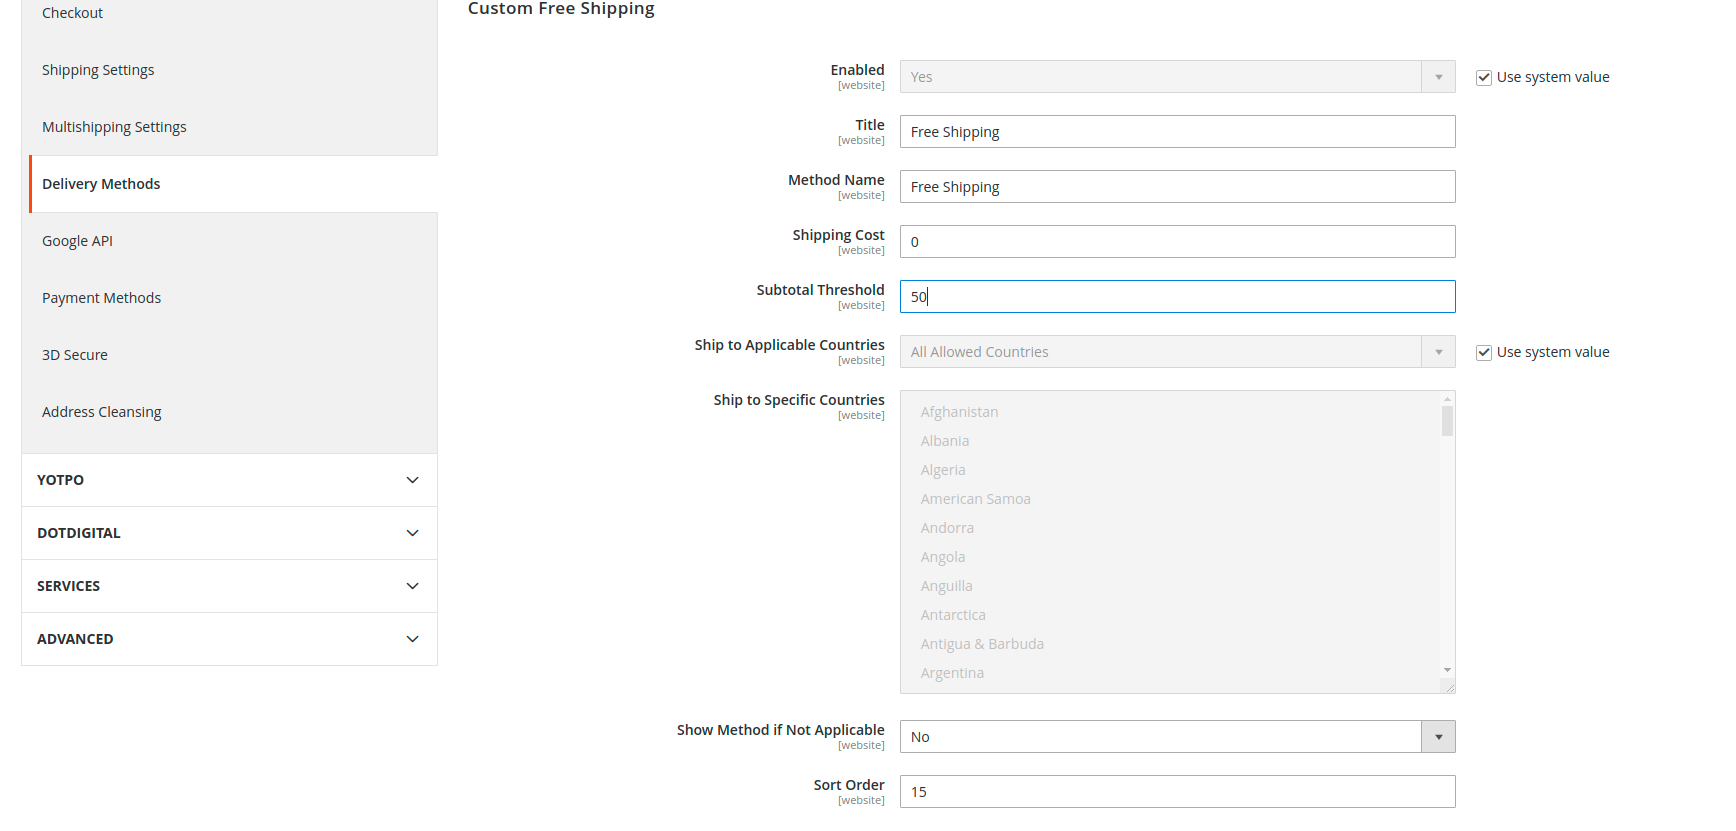Open Shipping Settings tab
Screen dimensions: 1736x831
(x=98, y=70)
